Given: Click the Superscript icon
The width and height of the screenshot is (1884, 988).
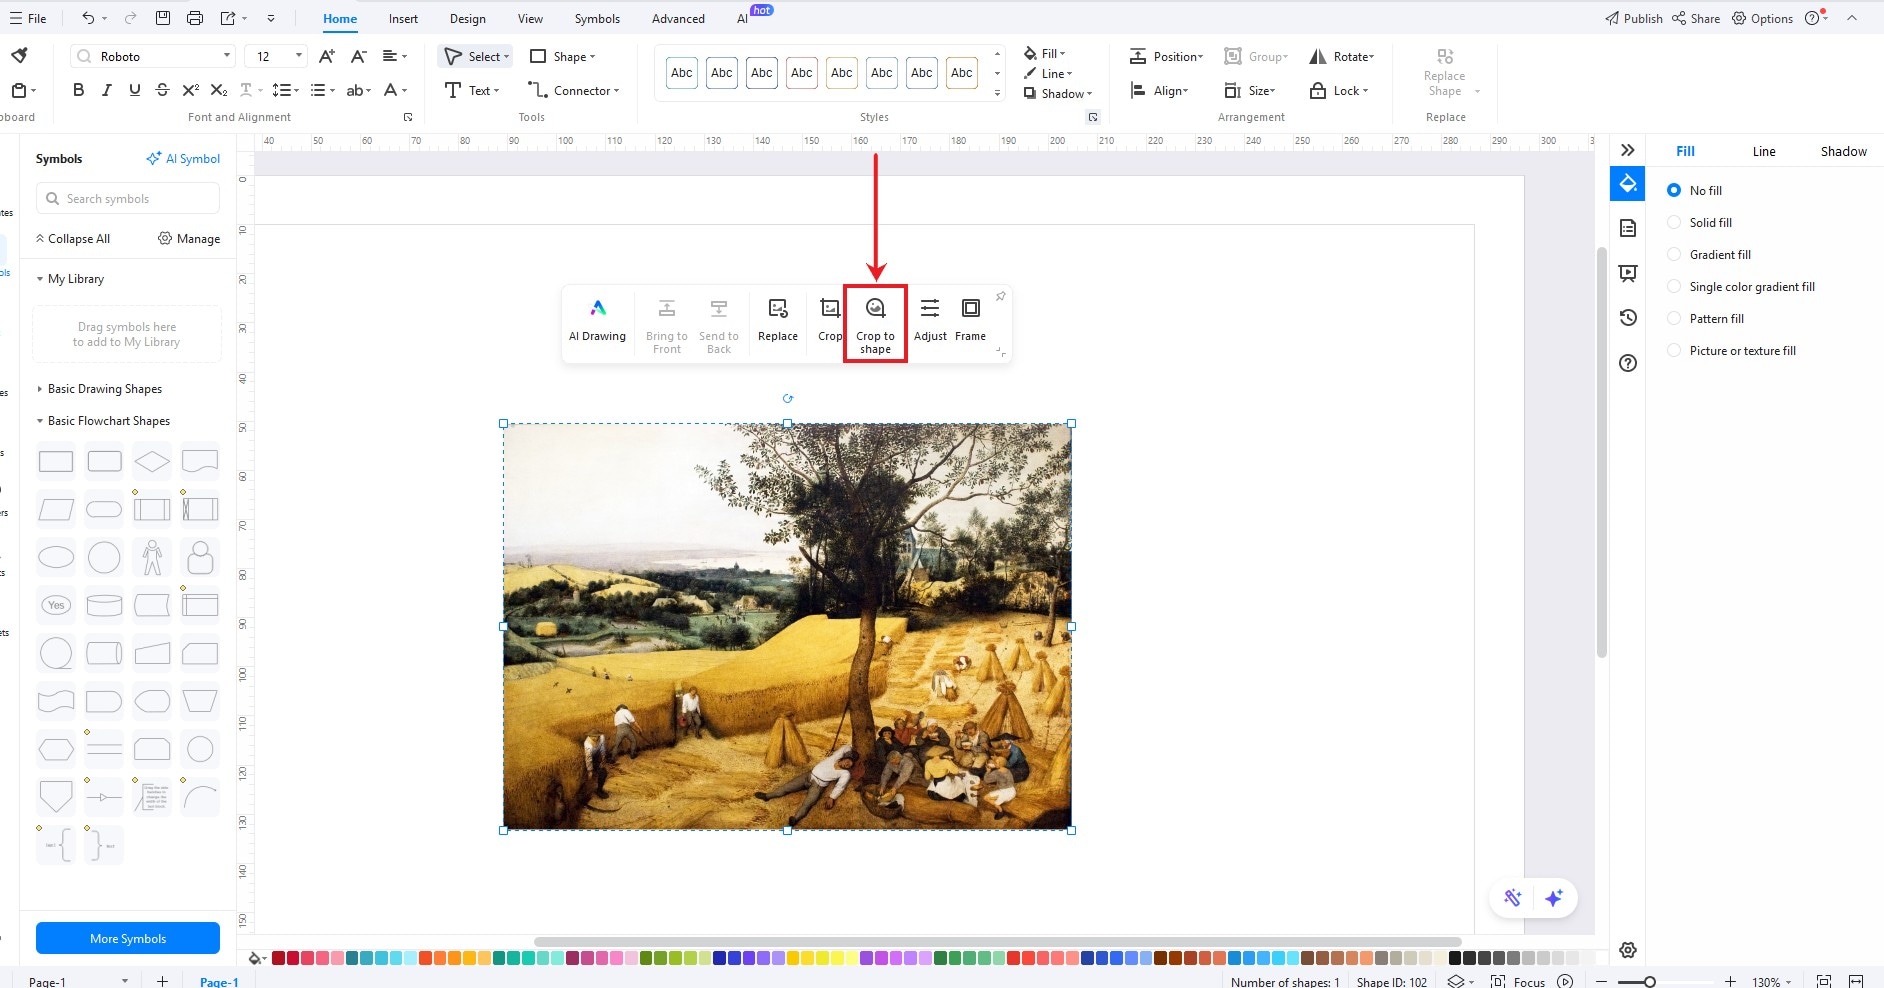Looking at the screenshot, I should (x=191, y=90).
